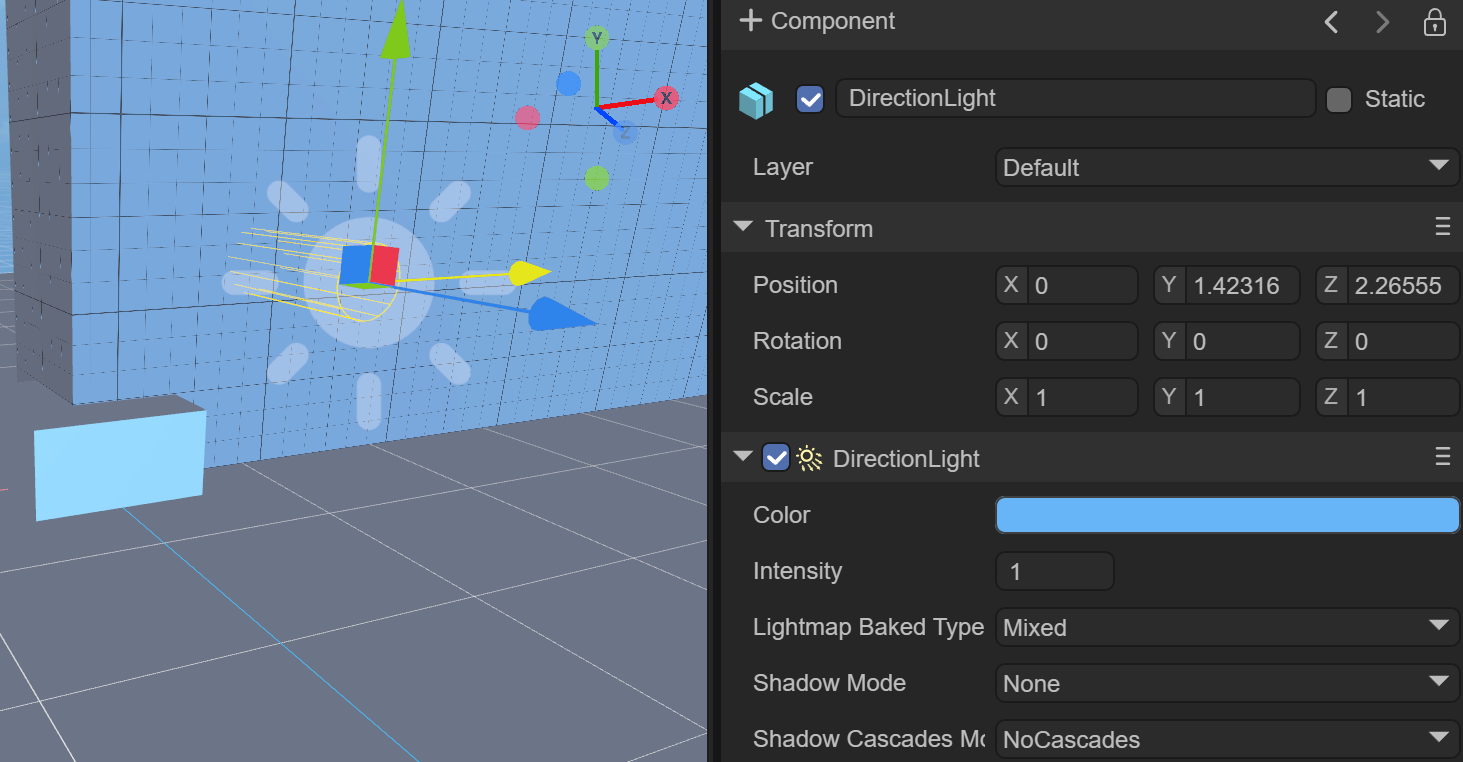The width and height of the screenshot is (1463, 762).
Task: Toggle the DirectionLight node active checkbox
Action: (x=810, y=99)
